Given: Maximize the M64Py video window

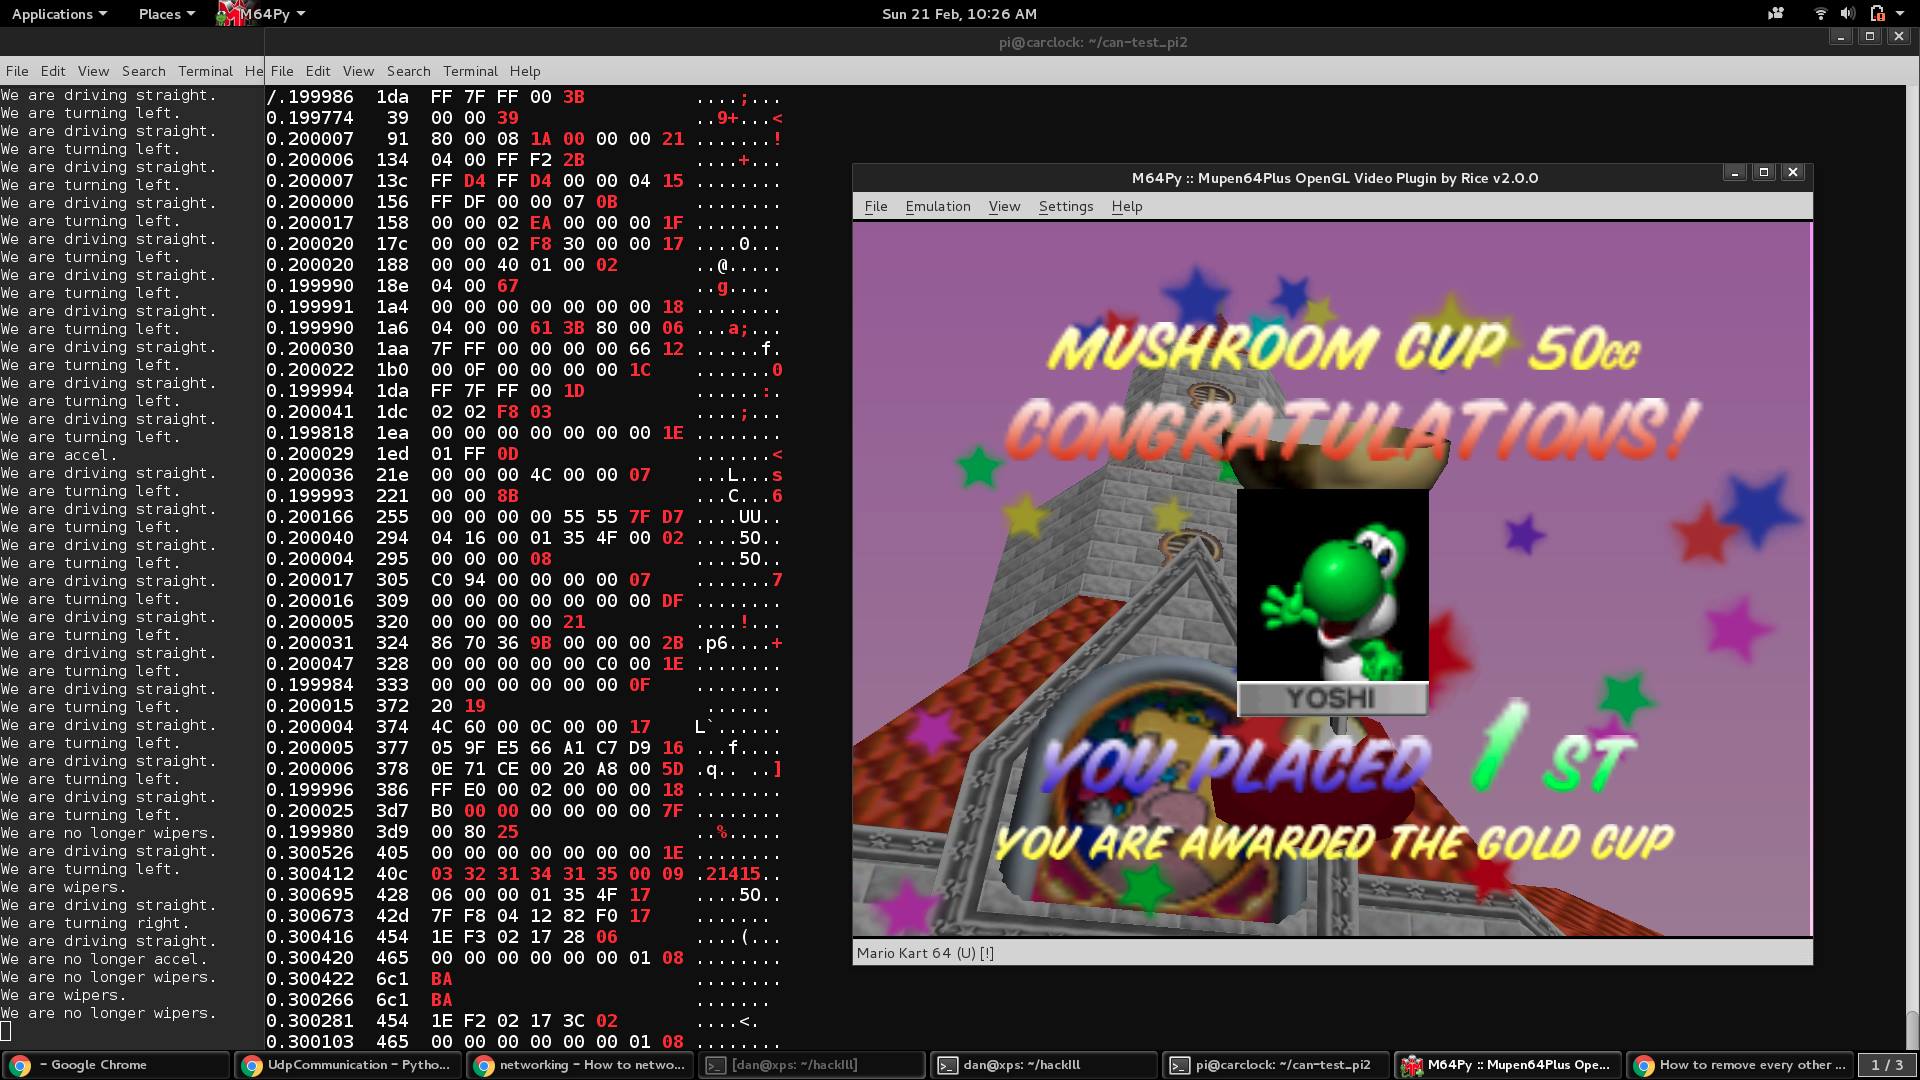Looking at the screenshot, I should tap(1764, 172).
